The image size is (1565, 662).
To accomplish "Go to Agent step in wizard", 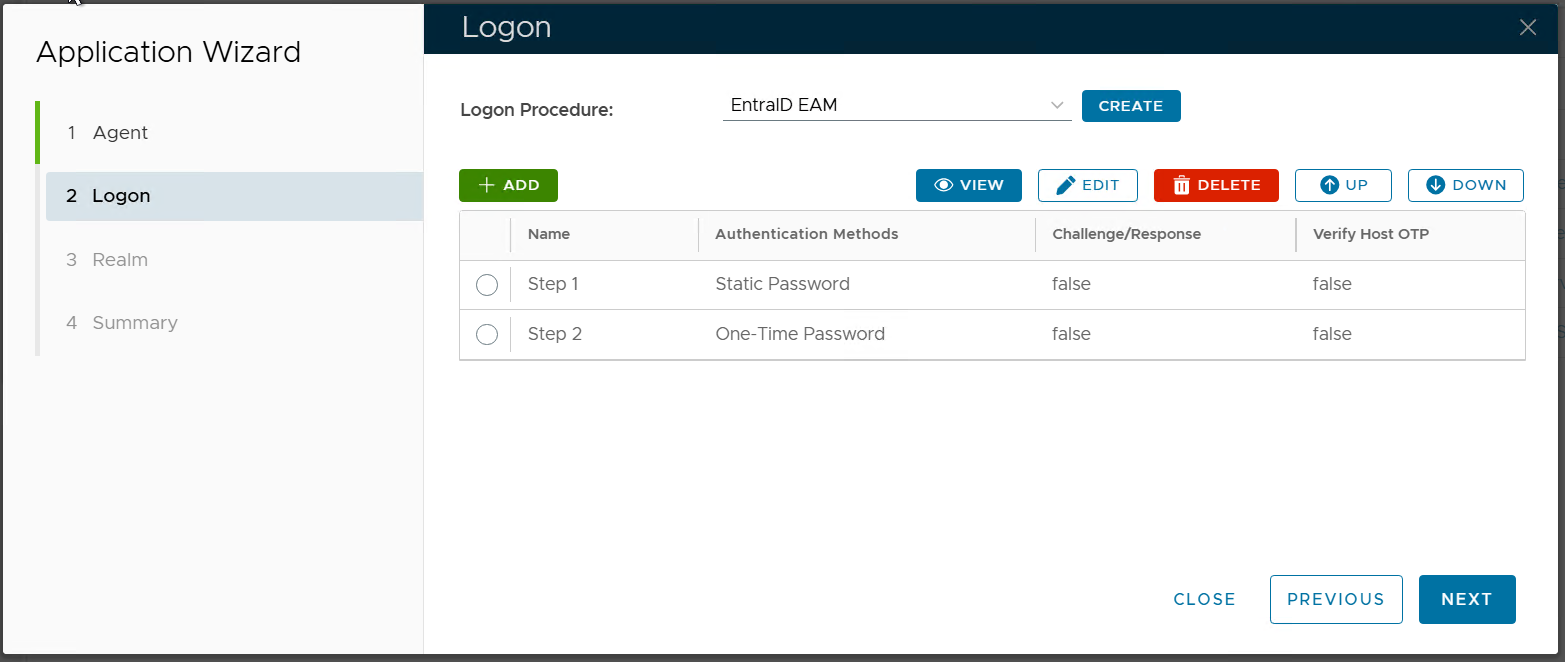I will (x=120, y=133).
